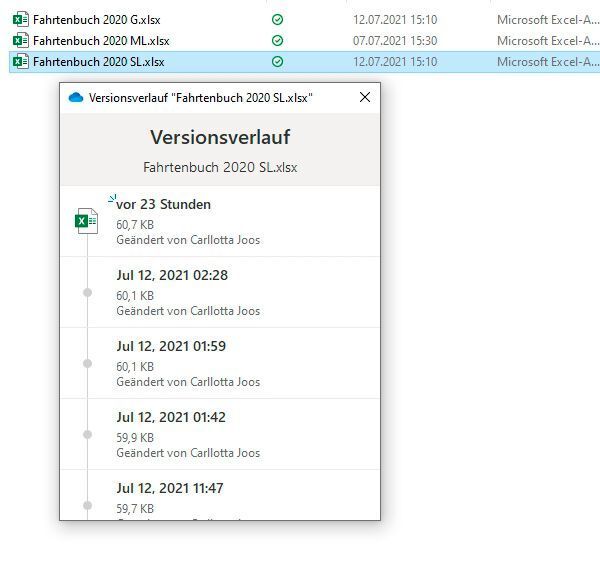Click timeline dot for version 11:47
The image size is (600, 563).
pos(87,505)
